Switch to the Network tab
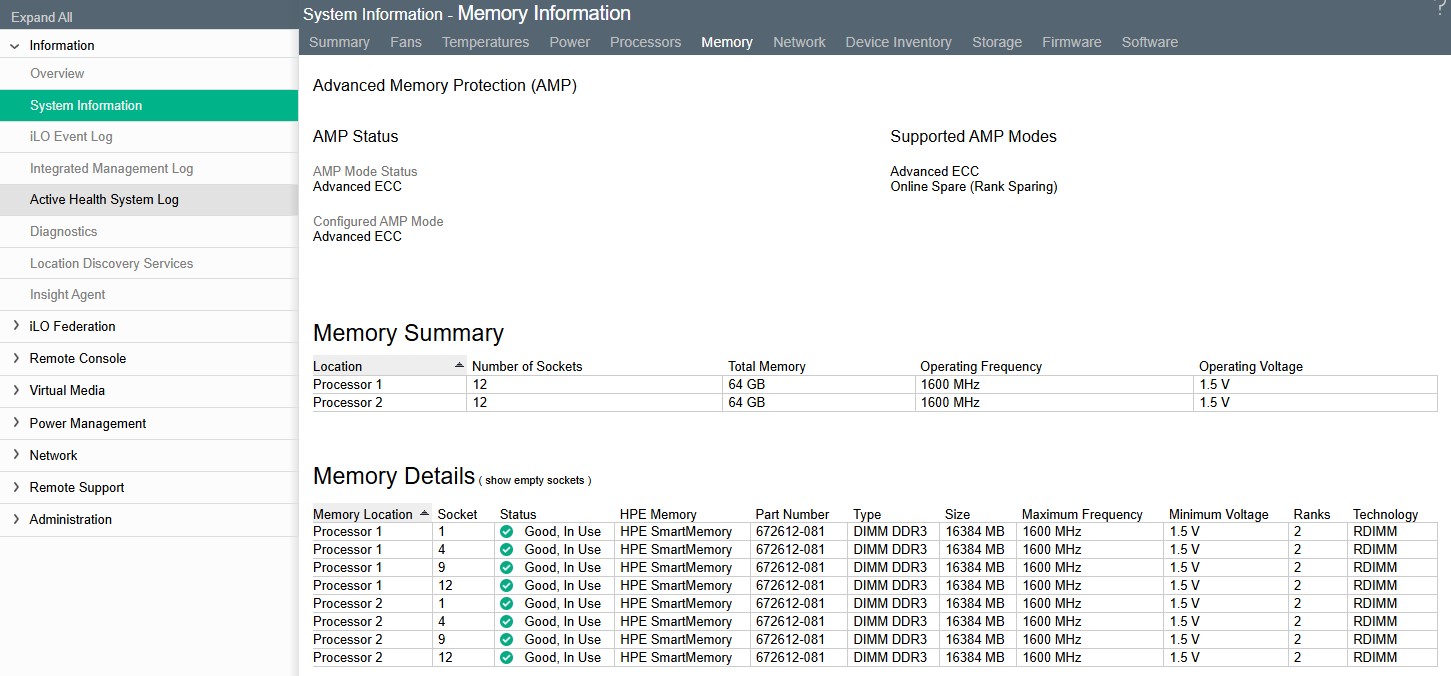This screenshot has height=676, width=1451. coord(799,42)
